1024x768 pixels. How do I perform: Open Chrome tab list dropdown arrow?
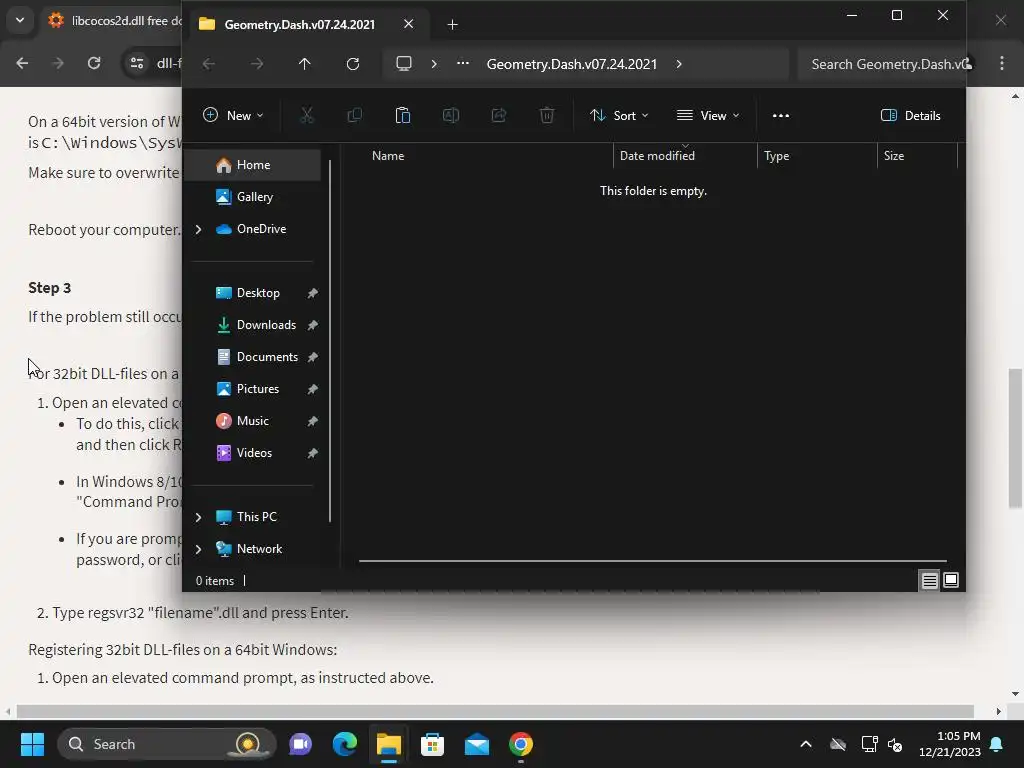(20, 20)
